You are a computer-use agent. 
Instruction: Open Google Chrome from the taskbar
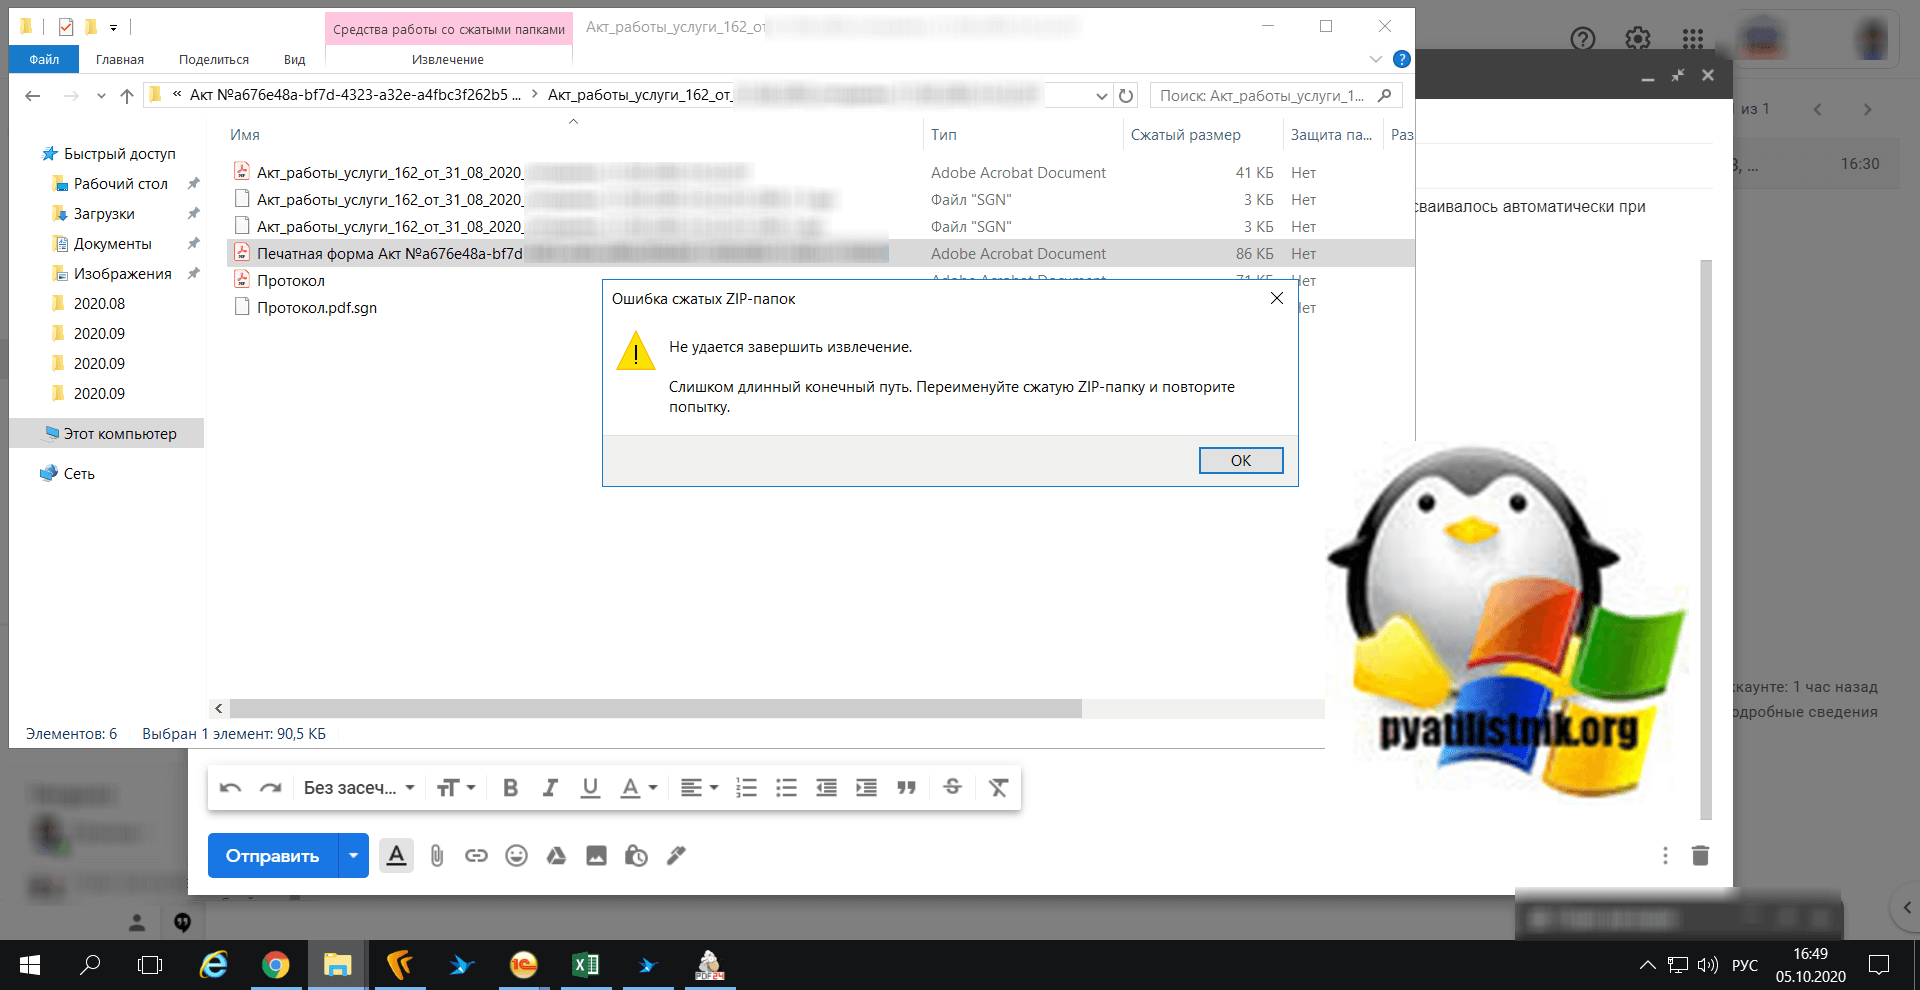click(276, 965)
